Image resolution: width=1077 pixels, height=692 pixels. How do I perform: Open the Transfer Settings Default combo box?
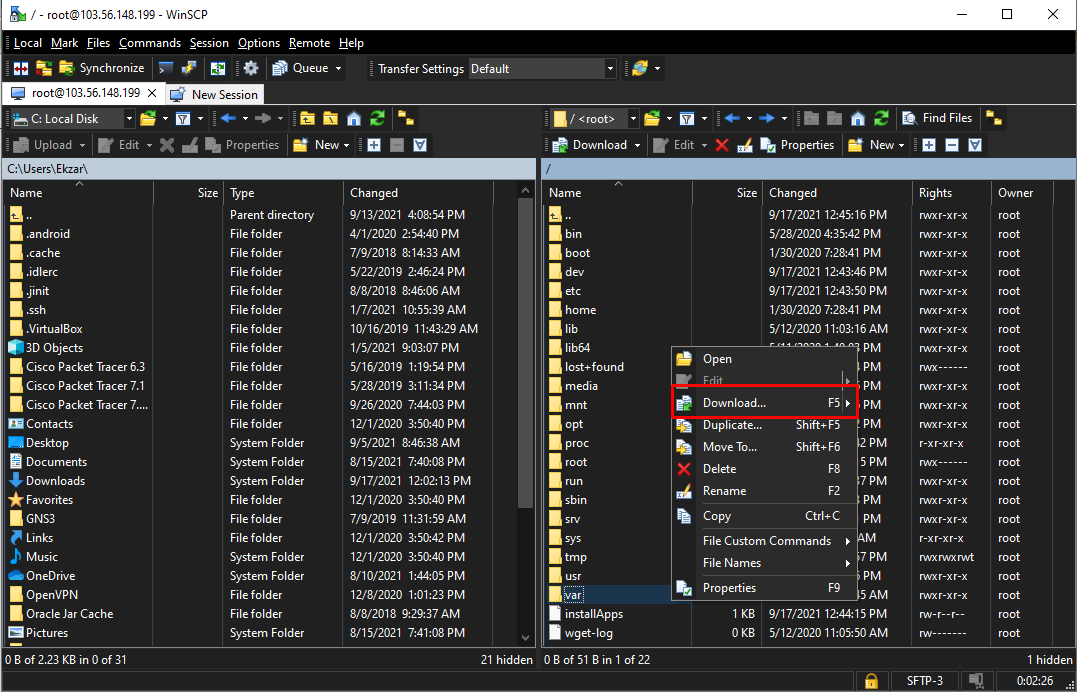542,69
